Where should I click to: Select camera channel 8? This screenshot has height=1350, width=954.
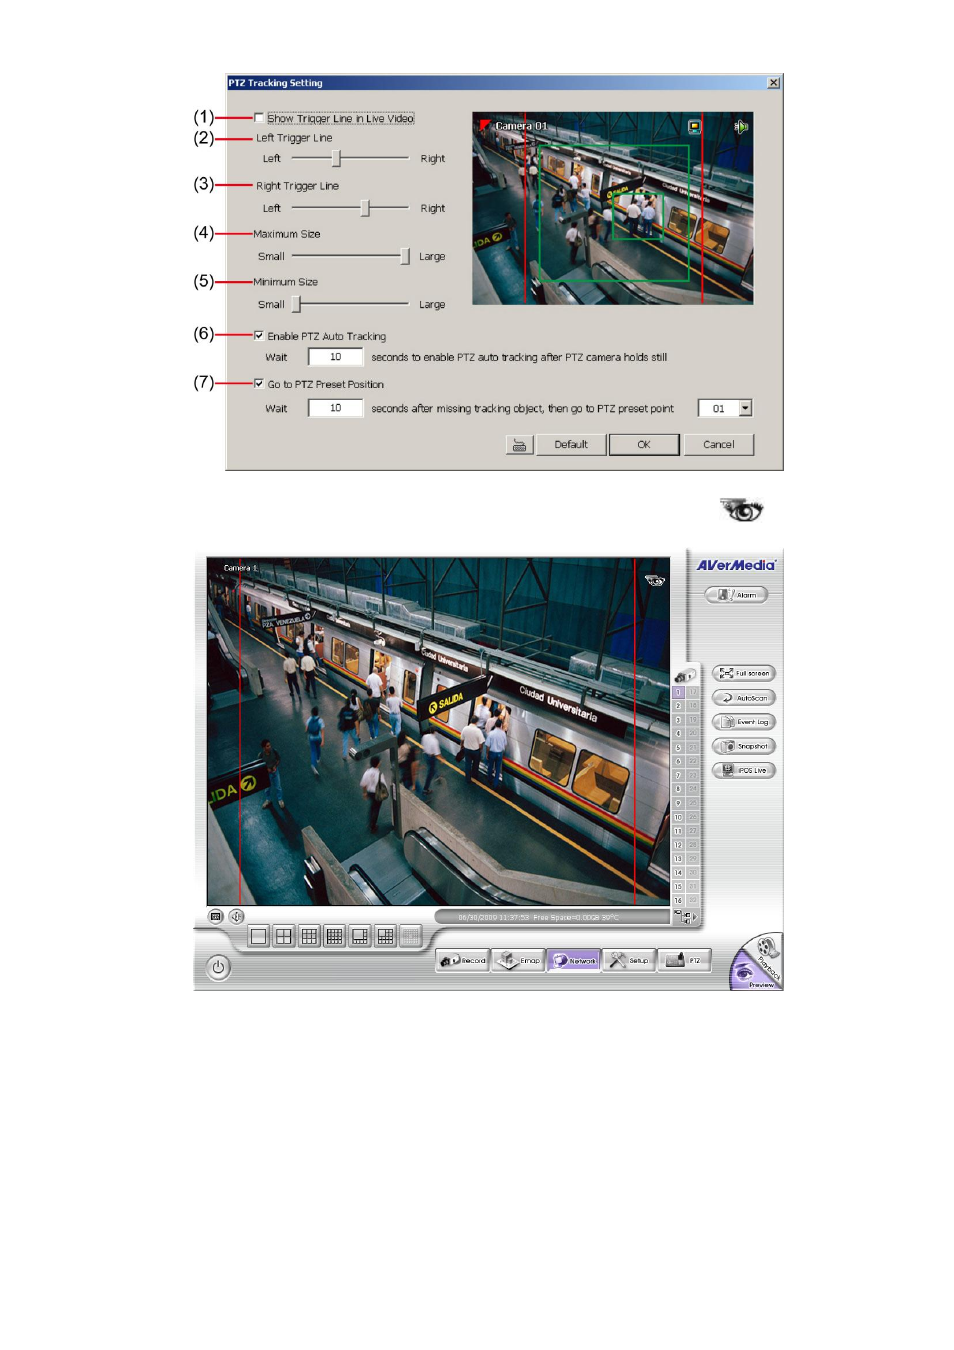click(x=678, y=789)
